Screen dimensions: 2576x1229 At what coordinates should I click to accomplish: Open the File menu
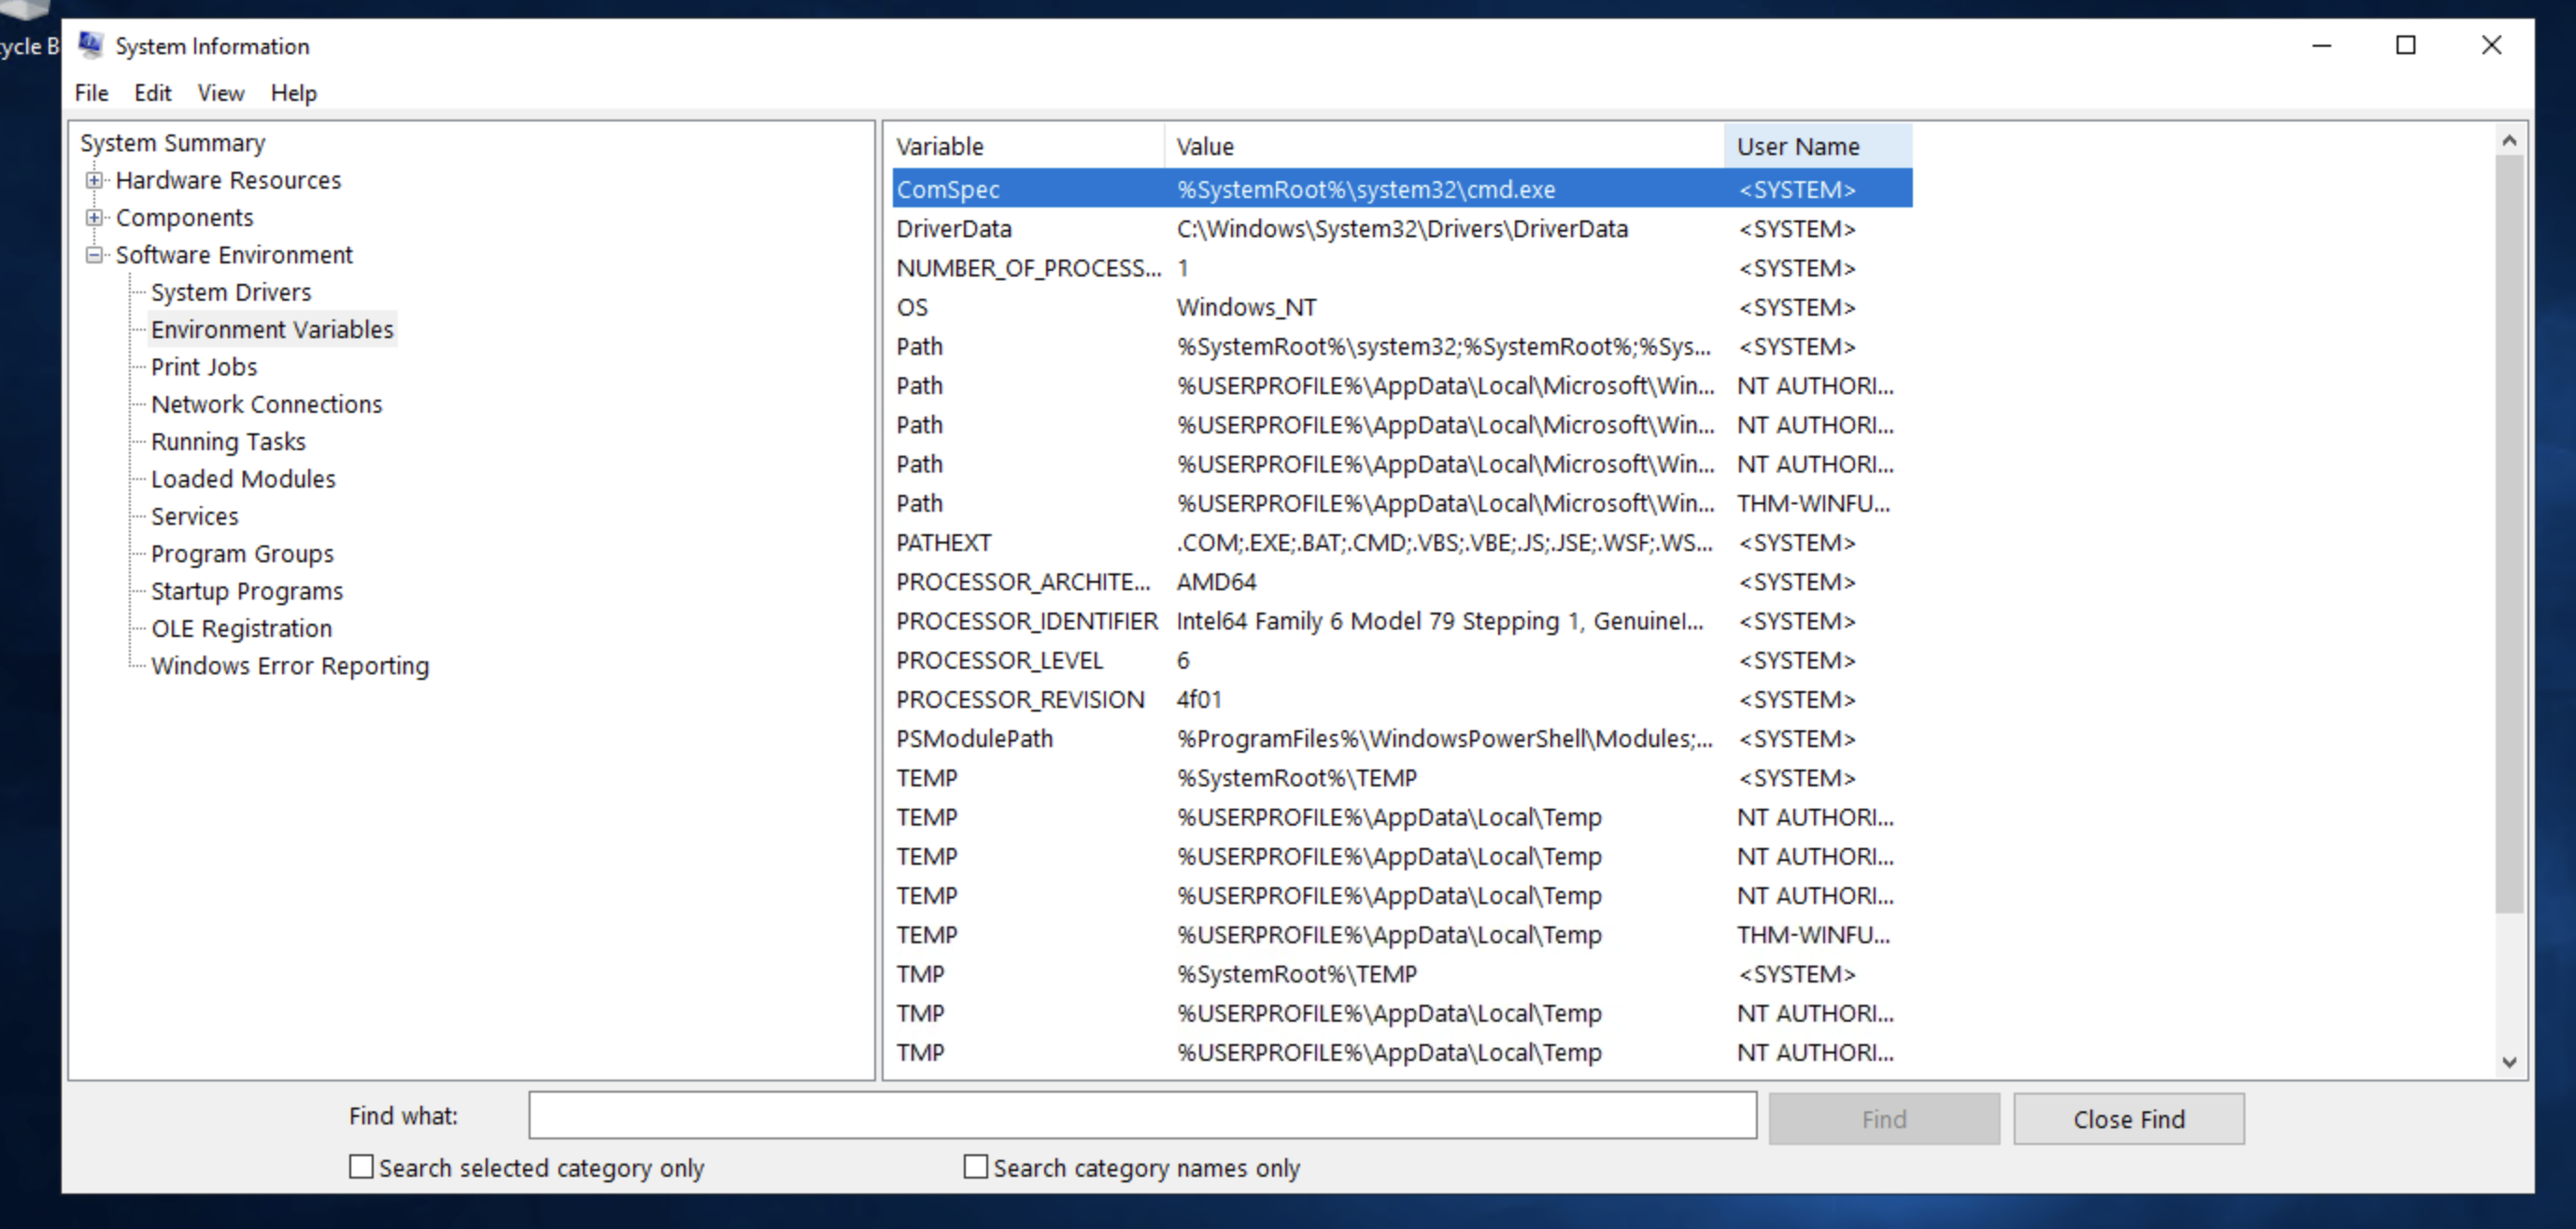click(91, 93)
